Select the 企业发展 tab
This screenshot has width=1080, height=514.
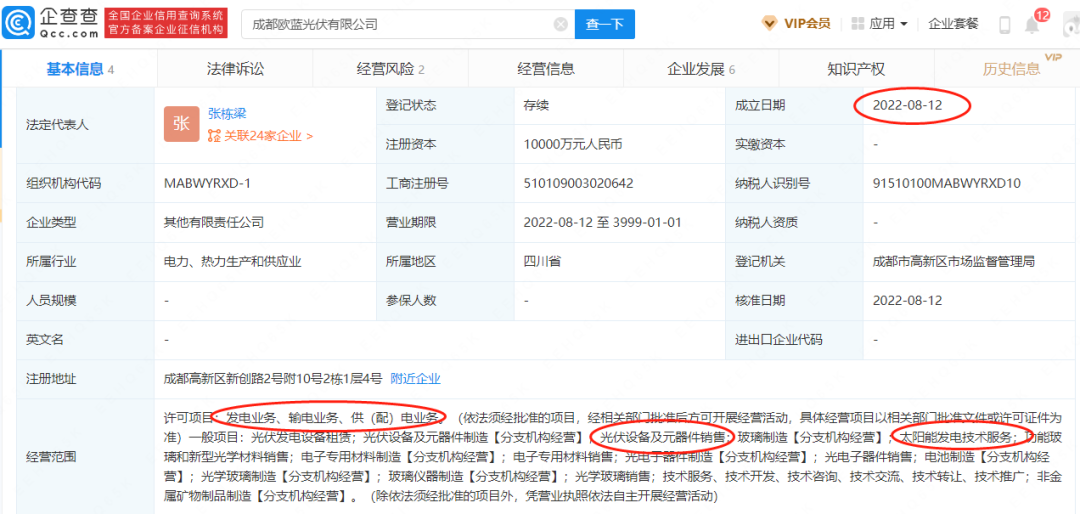700,69
